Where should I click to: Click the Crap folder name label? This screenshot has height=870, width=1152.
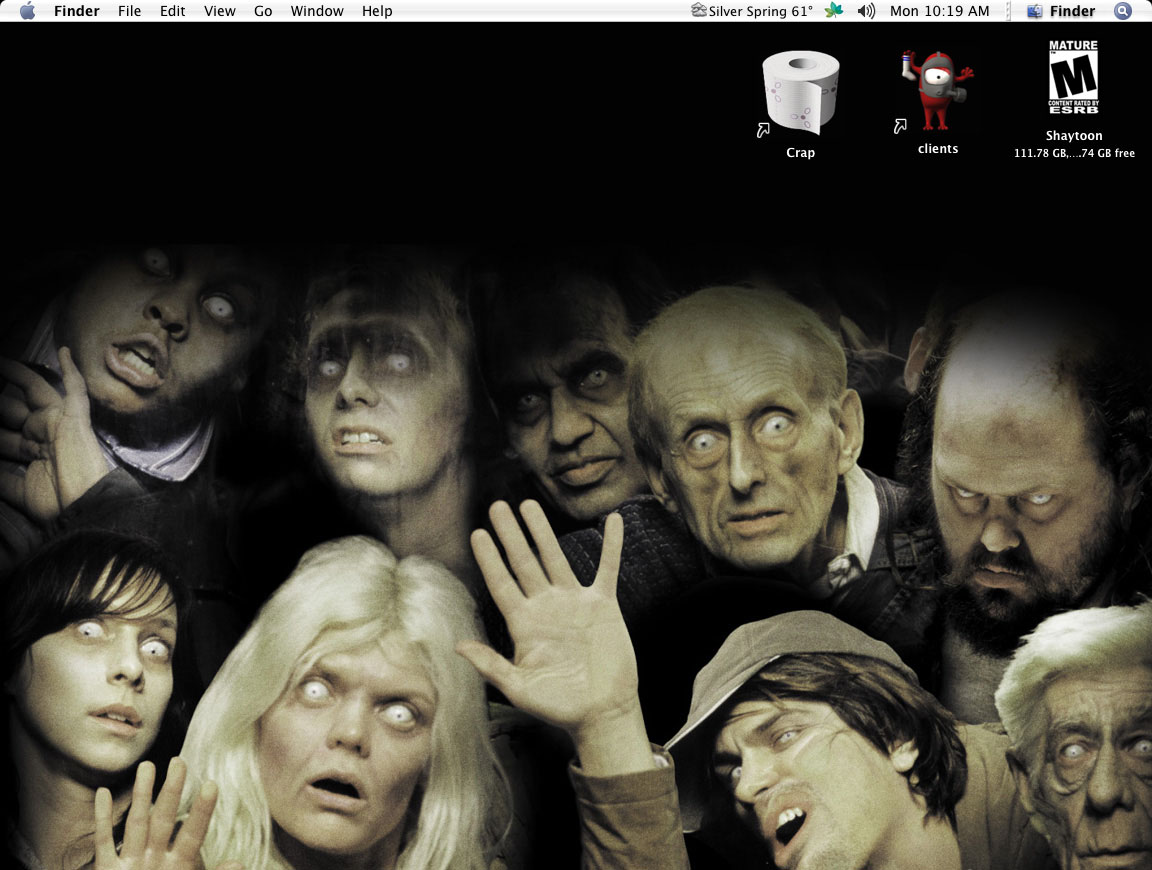tap(800, 153)
